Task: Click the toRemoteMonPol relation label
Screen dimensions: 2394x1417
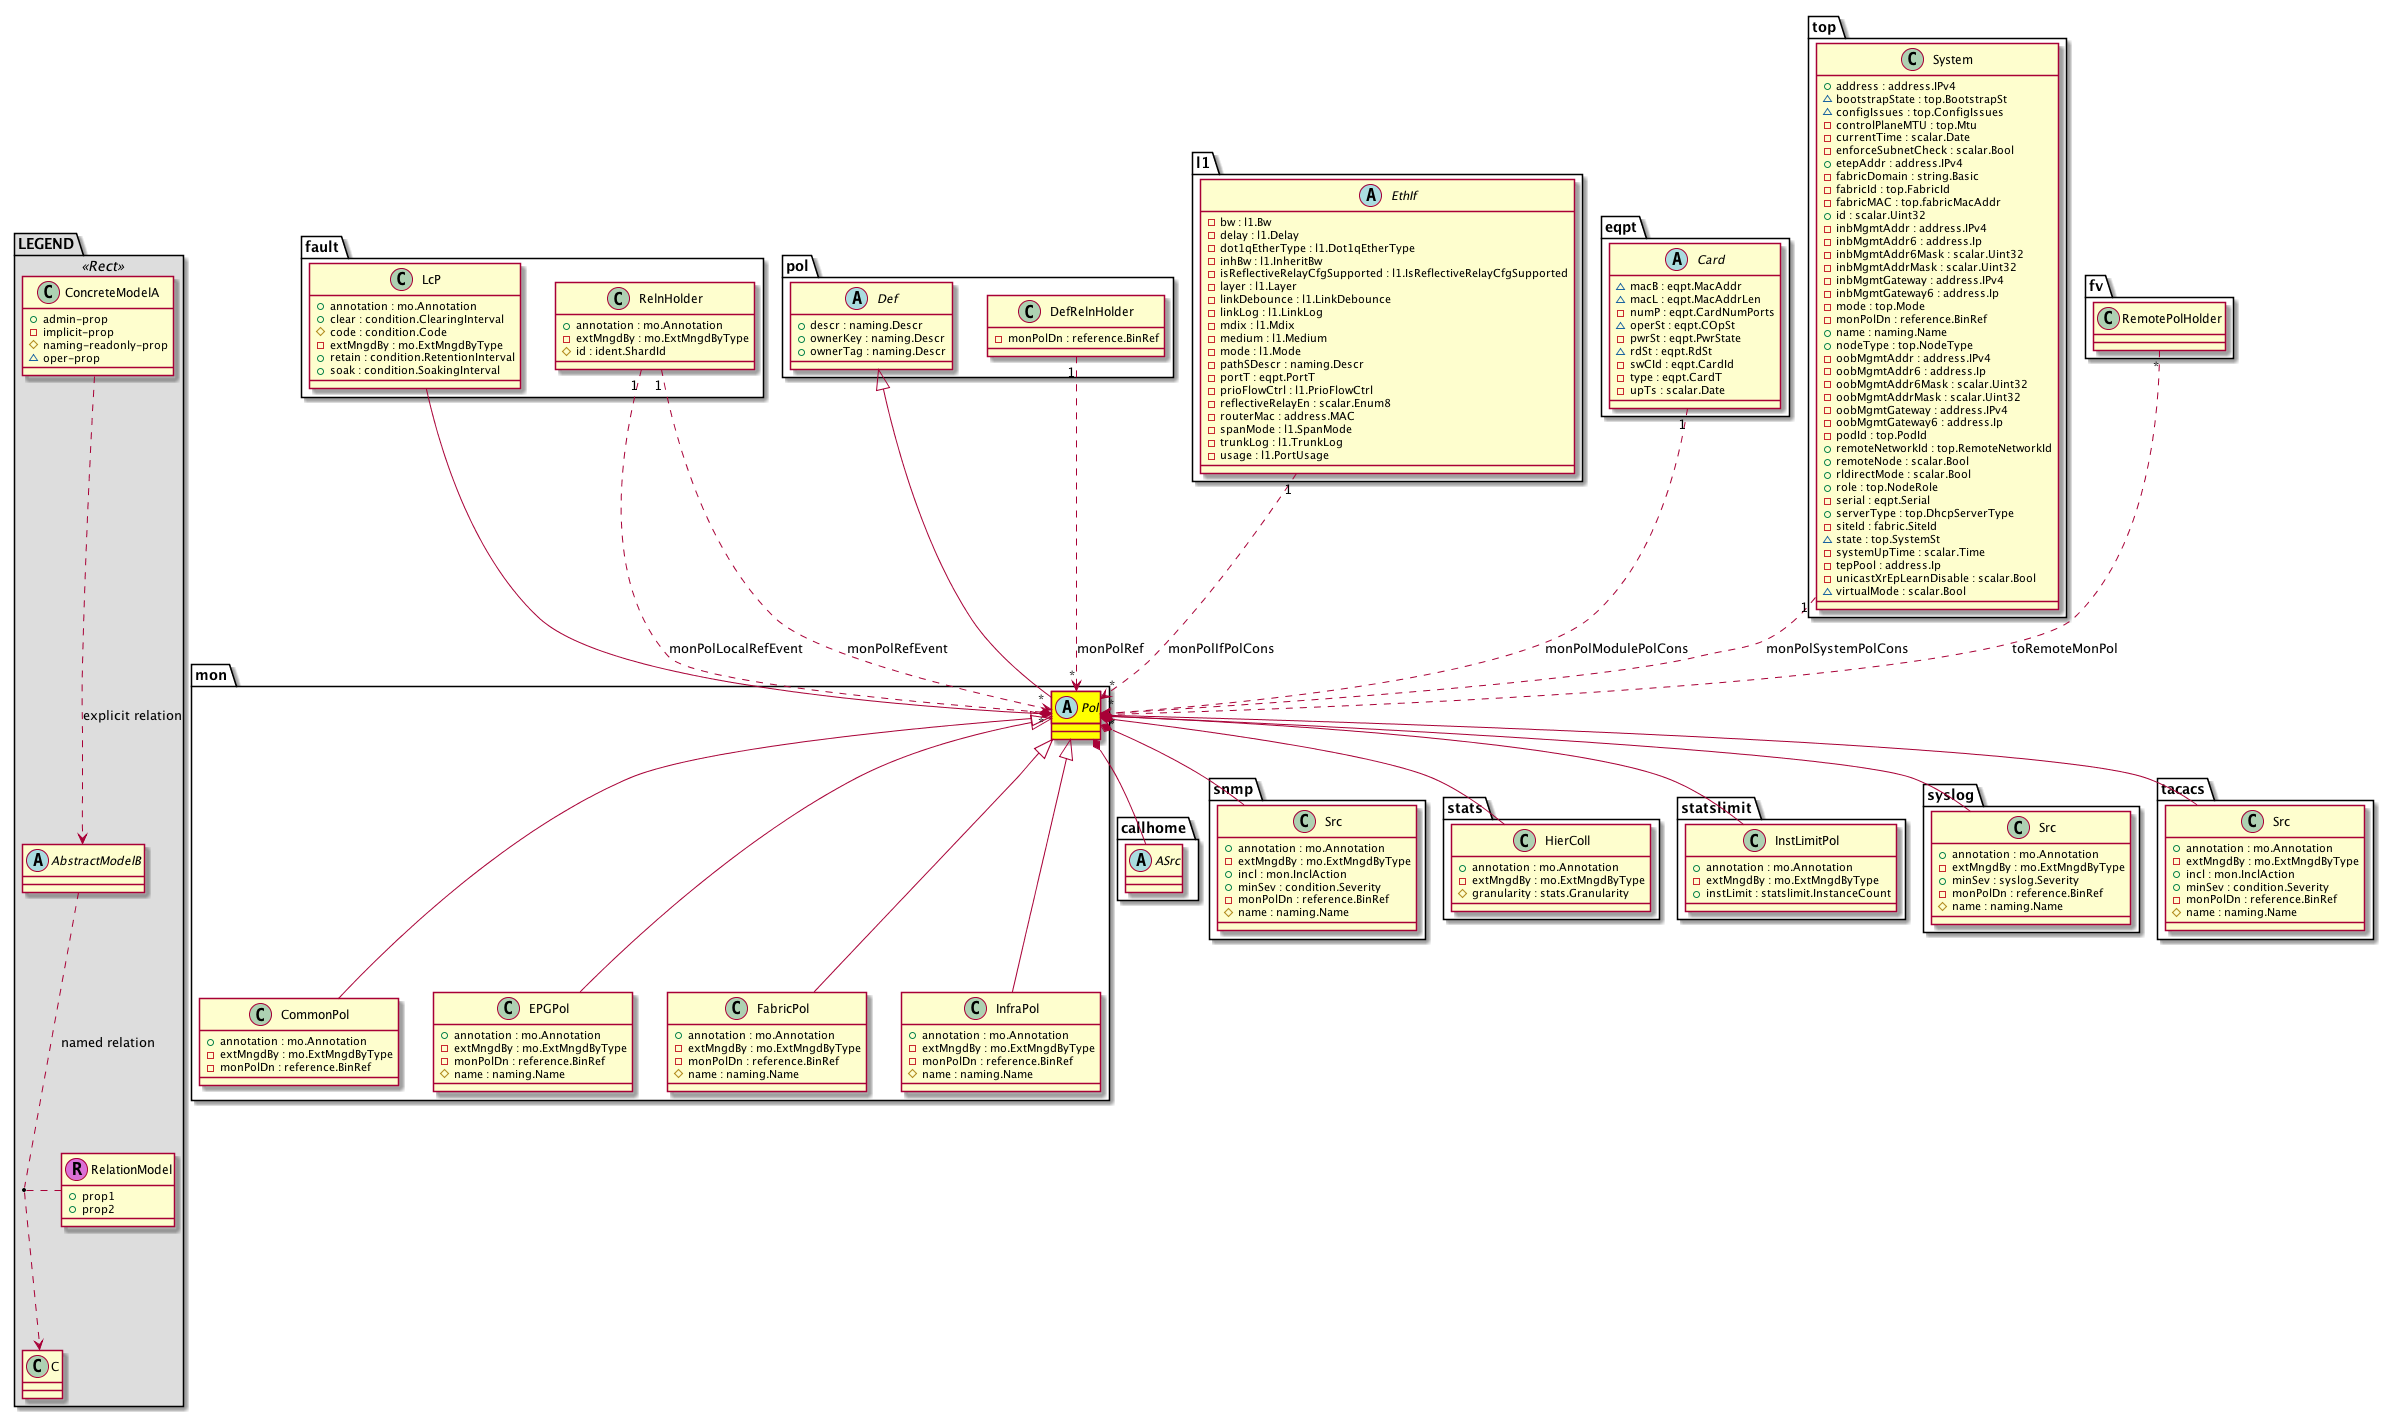Action: 2064,648
